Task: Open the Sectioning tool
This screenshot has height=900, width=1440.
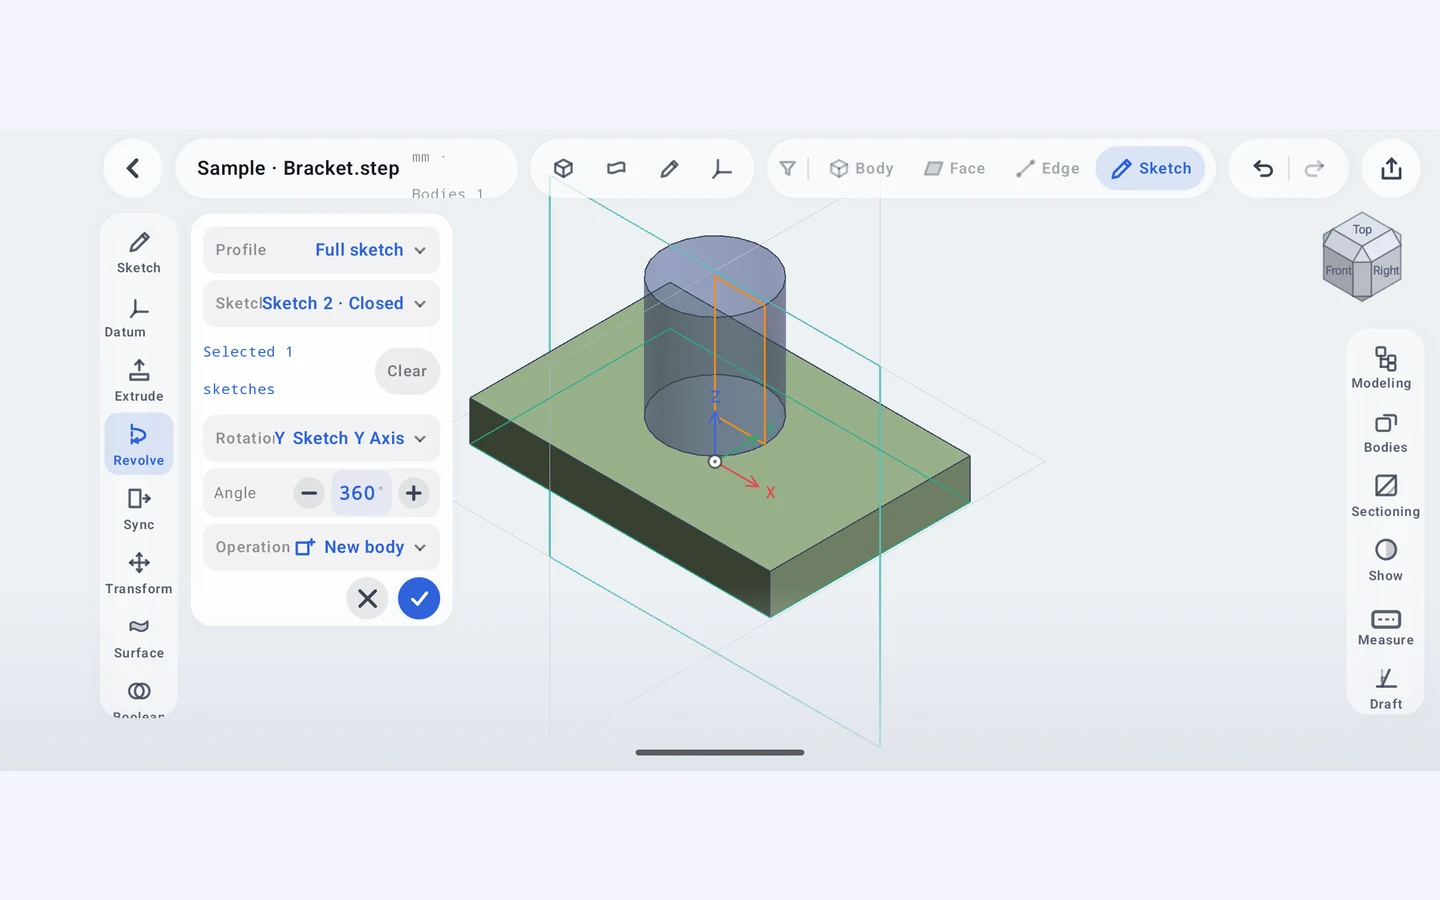Action: 1385,496
